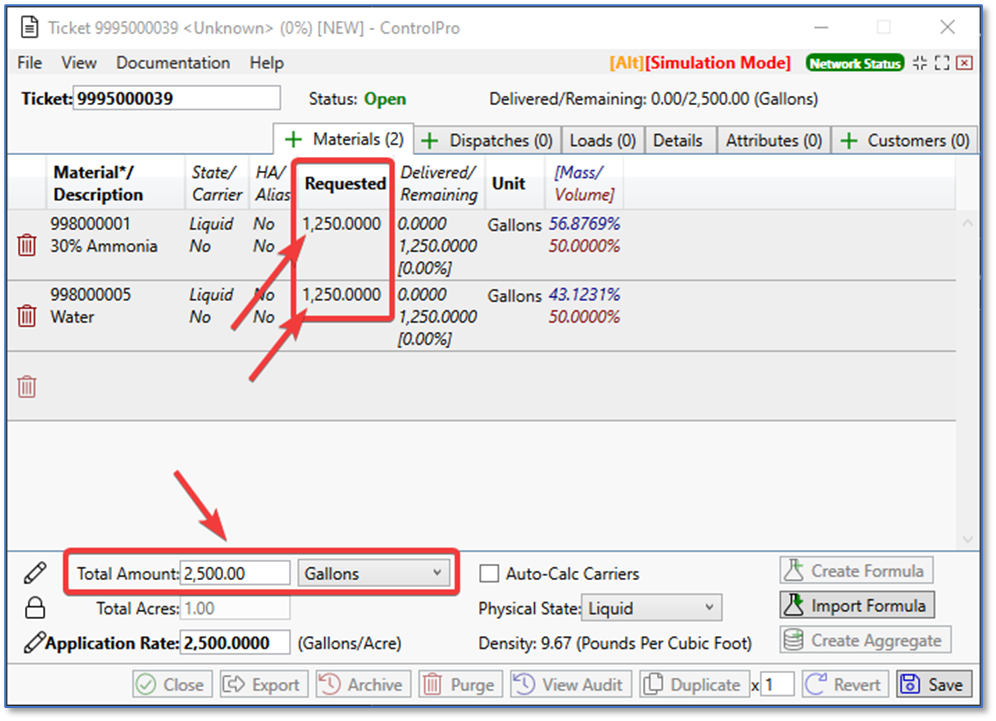The width and height of the screenshot is (996, 721).
Task: Enable the Auto-Calc Carriers checkbox
Action: click(x=489, y=574)
